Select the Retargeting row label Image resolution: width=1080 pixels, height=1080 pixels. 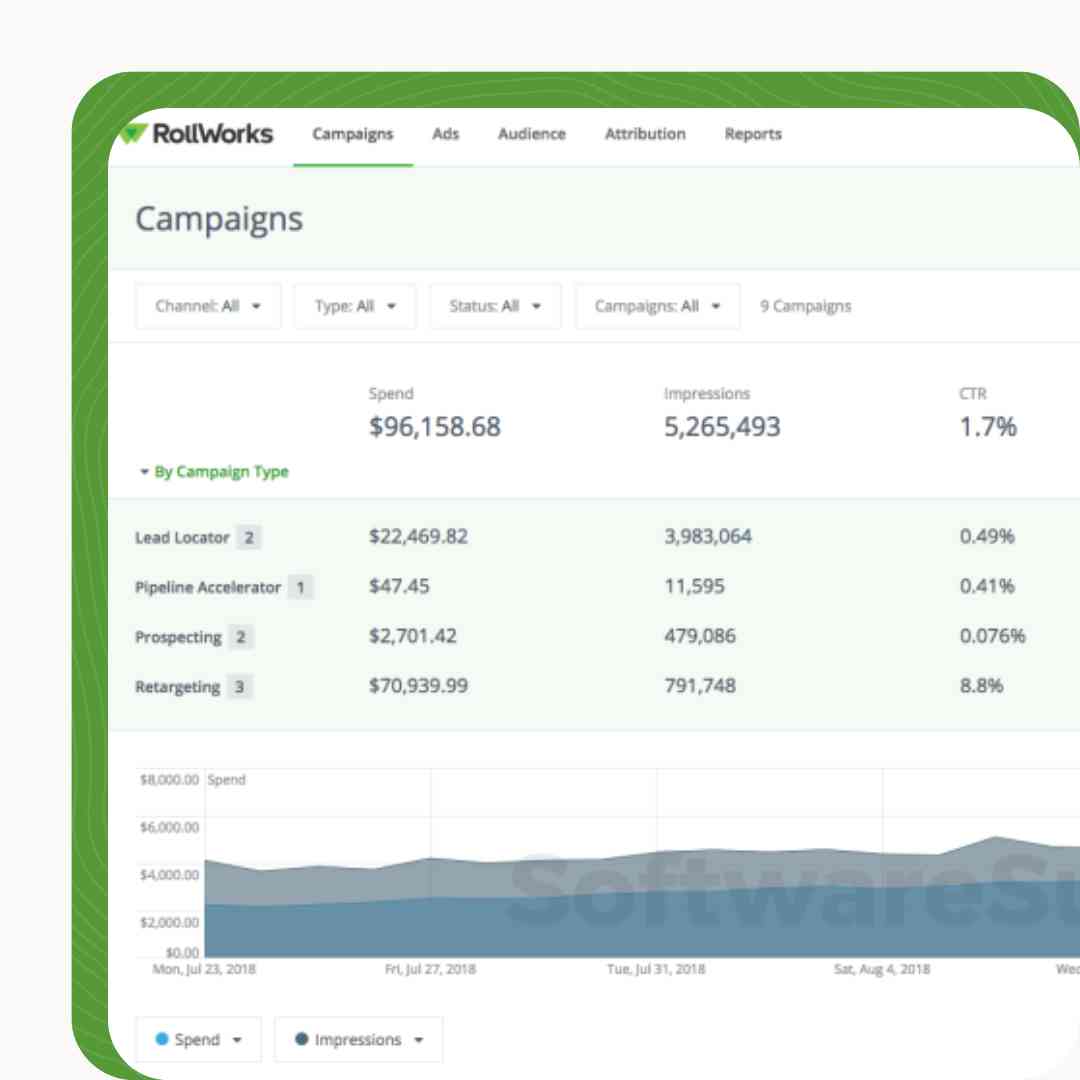178,687
